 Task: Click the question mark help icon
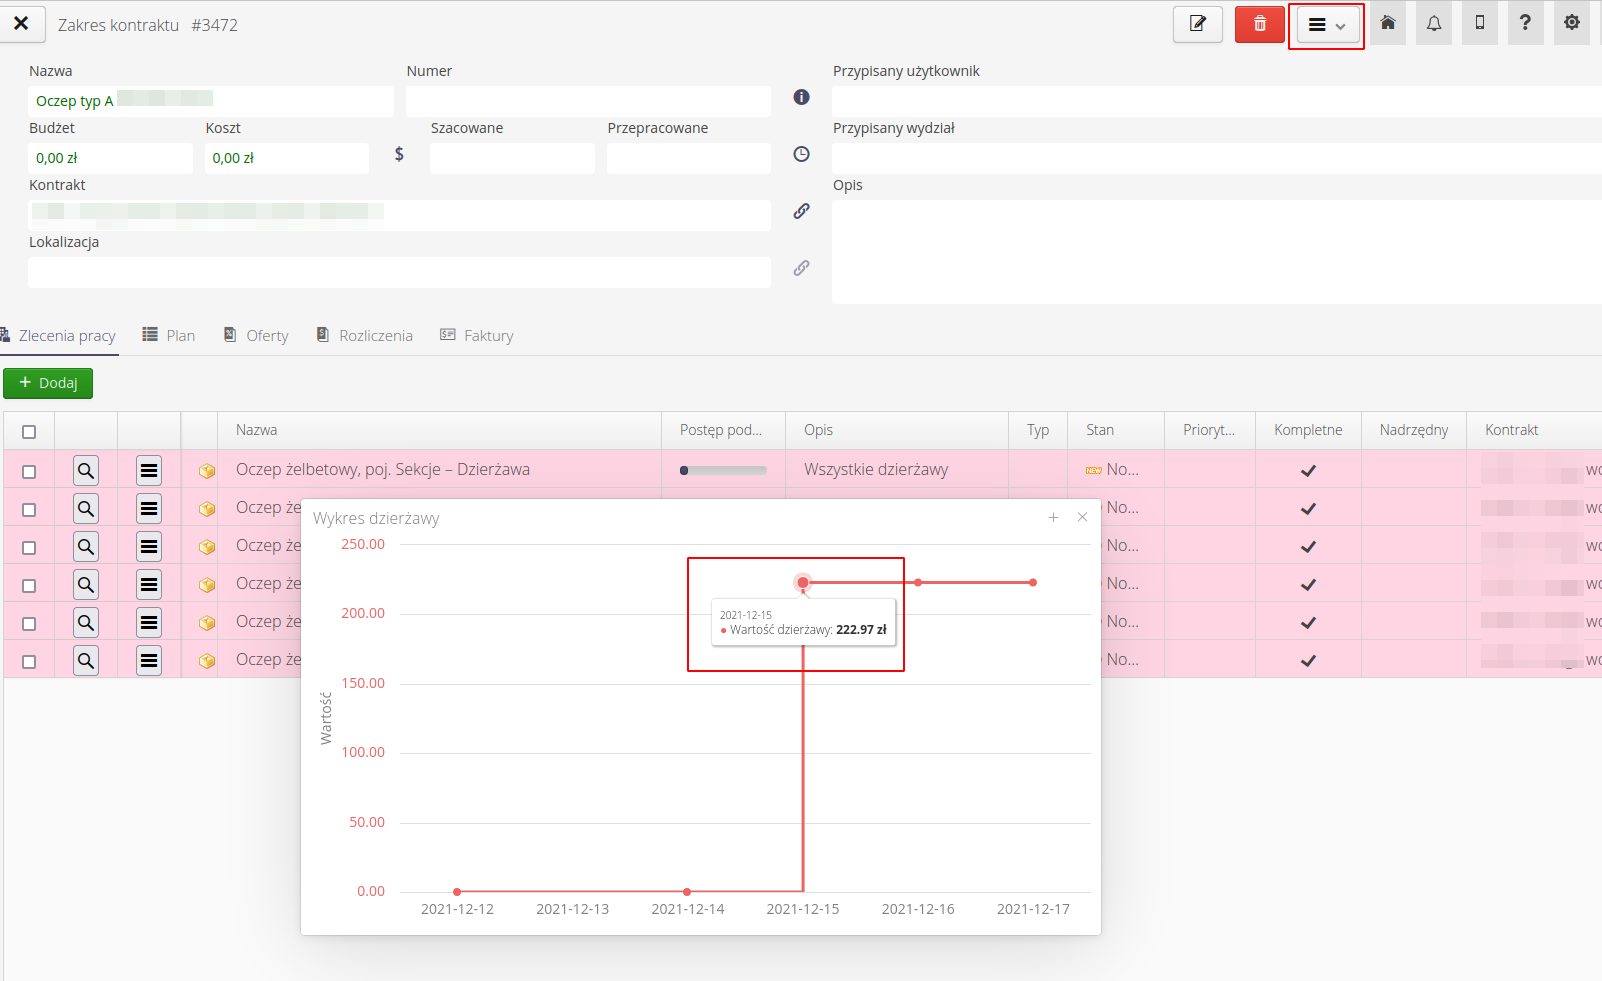pyautogui.click(x=1524, y=23)
